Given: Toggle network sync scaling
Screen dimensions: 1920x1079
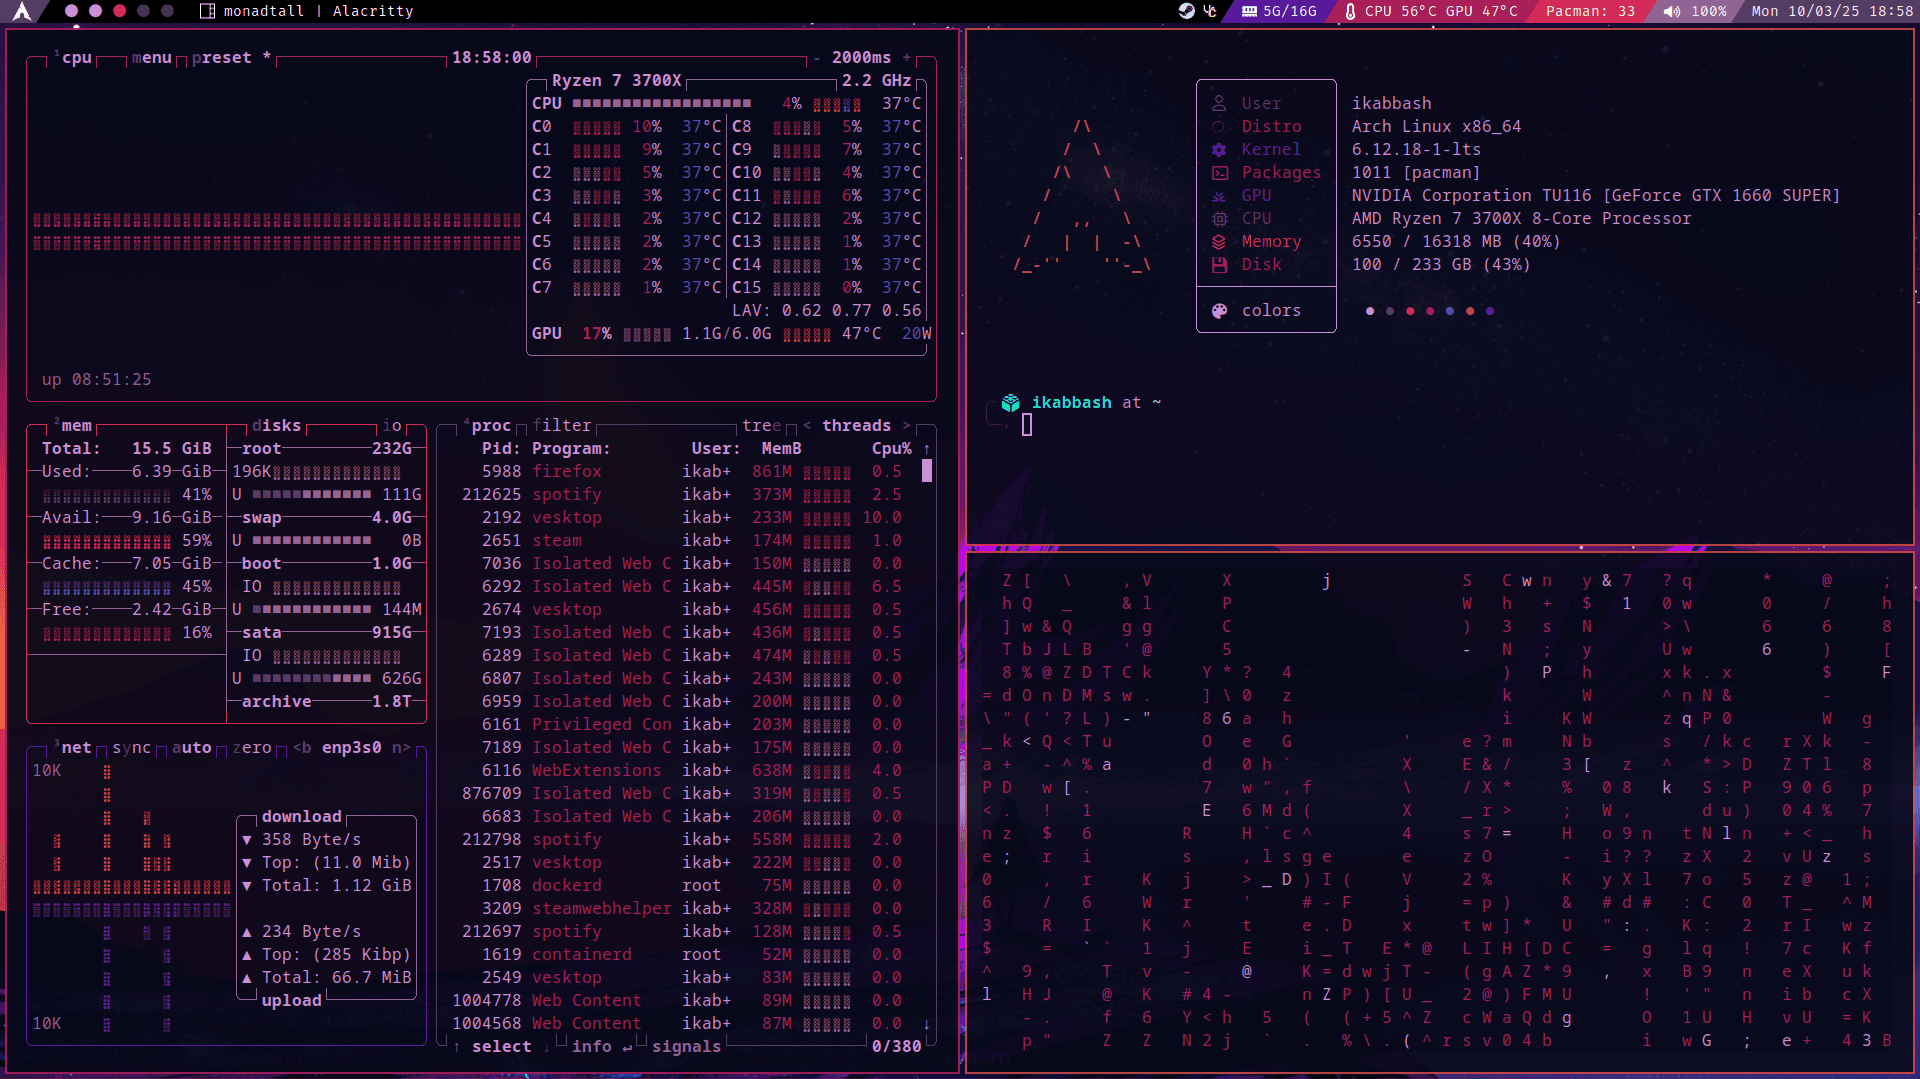Looking at the screenshot, I should [131, 748].
